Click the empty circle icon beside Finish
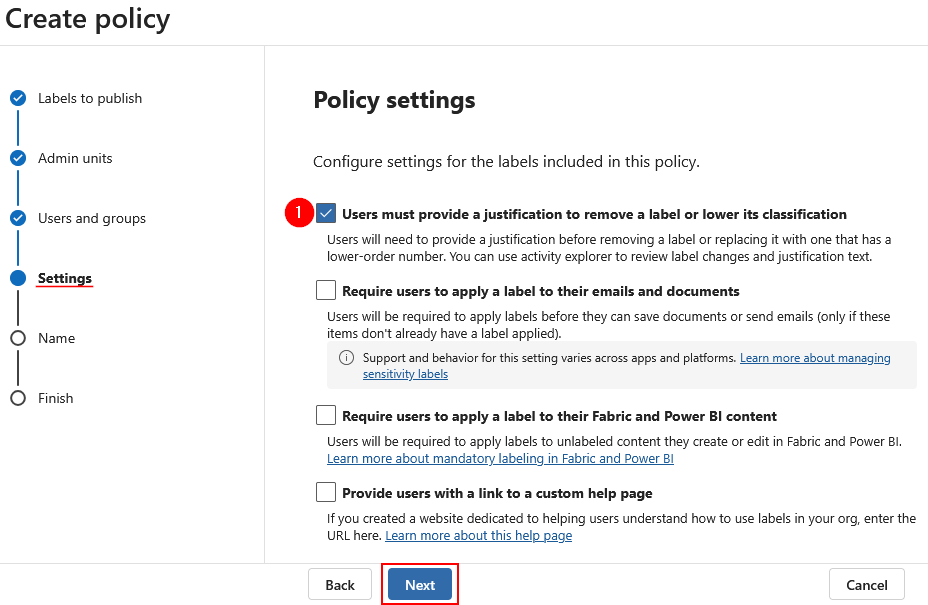This screenshot has height=605, width=928. [18, 398]
